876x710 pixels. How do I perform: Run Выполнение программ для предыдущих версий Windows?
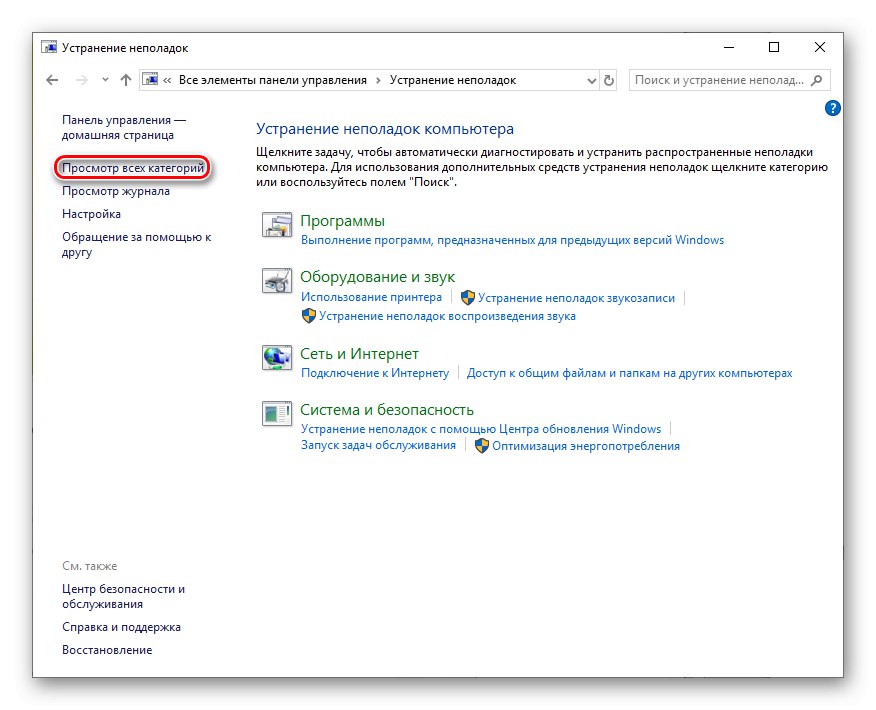point(512,240)
